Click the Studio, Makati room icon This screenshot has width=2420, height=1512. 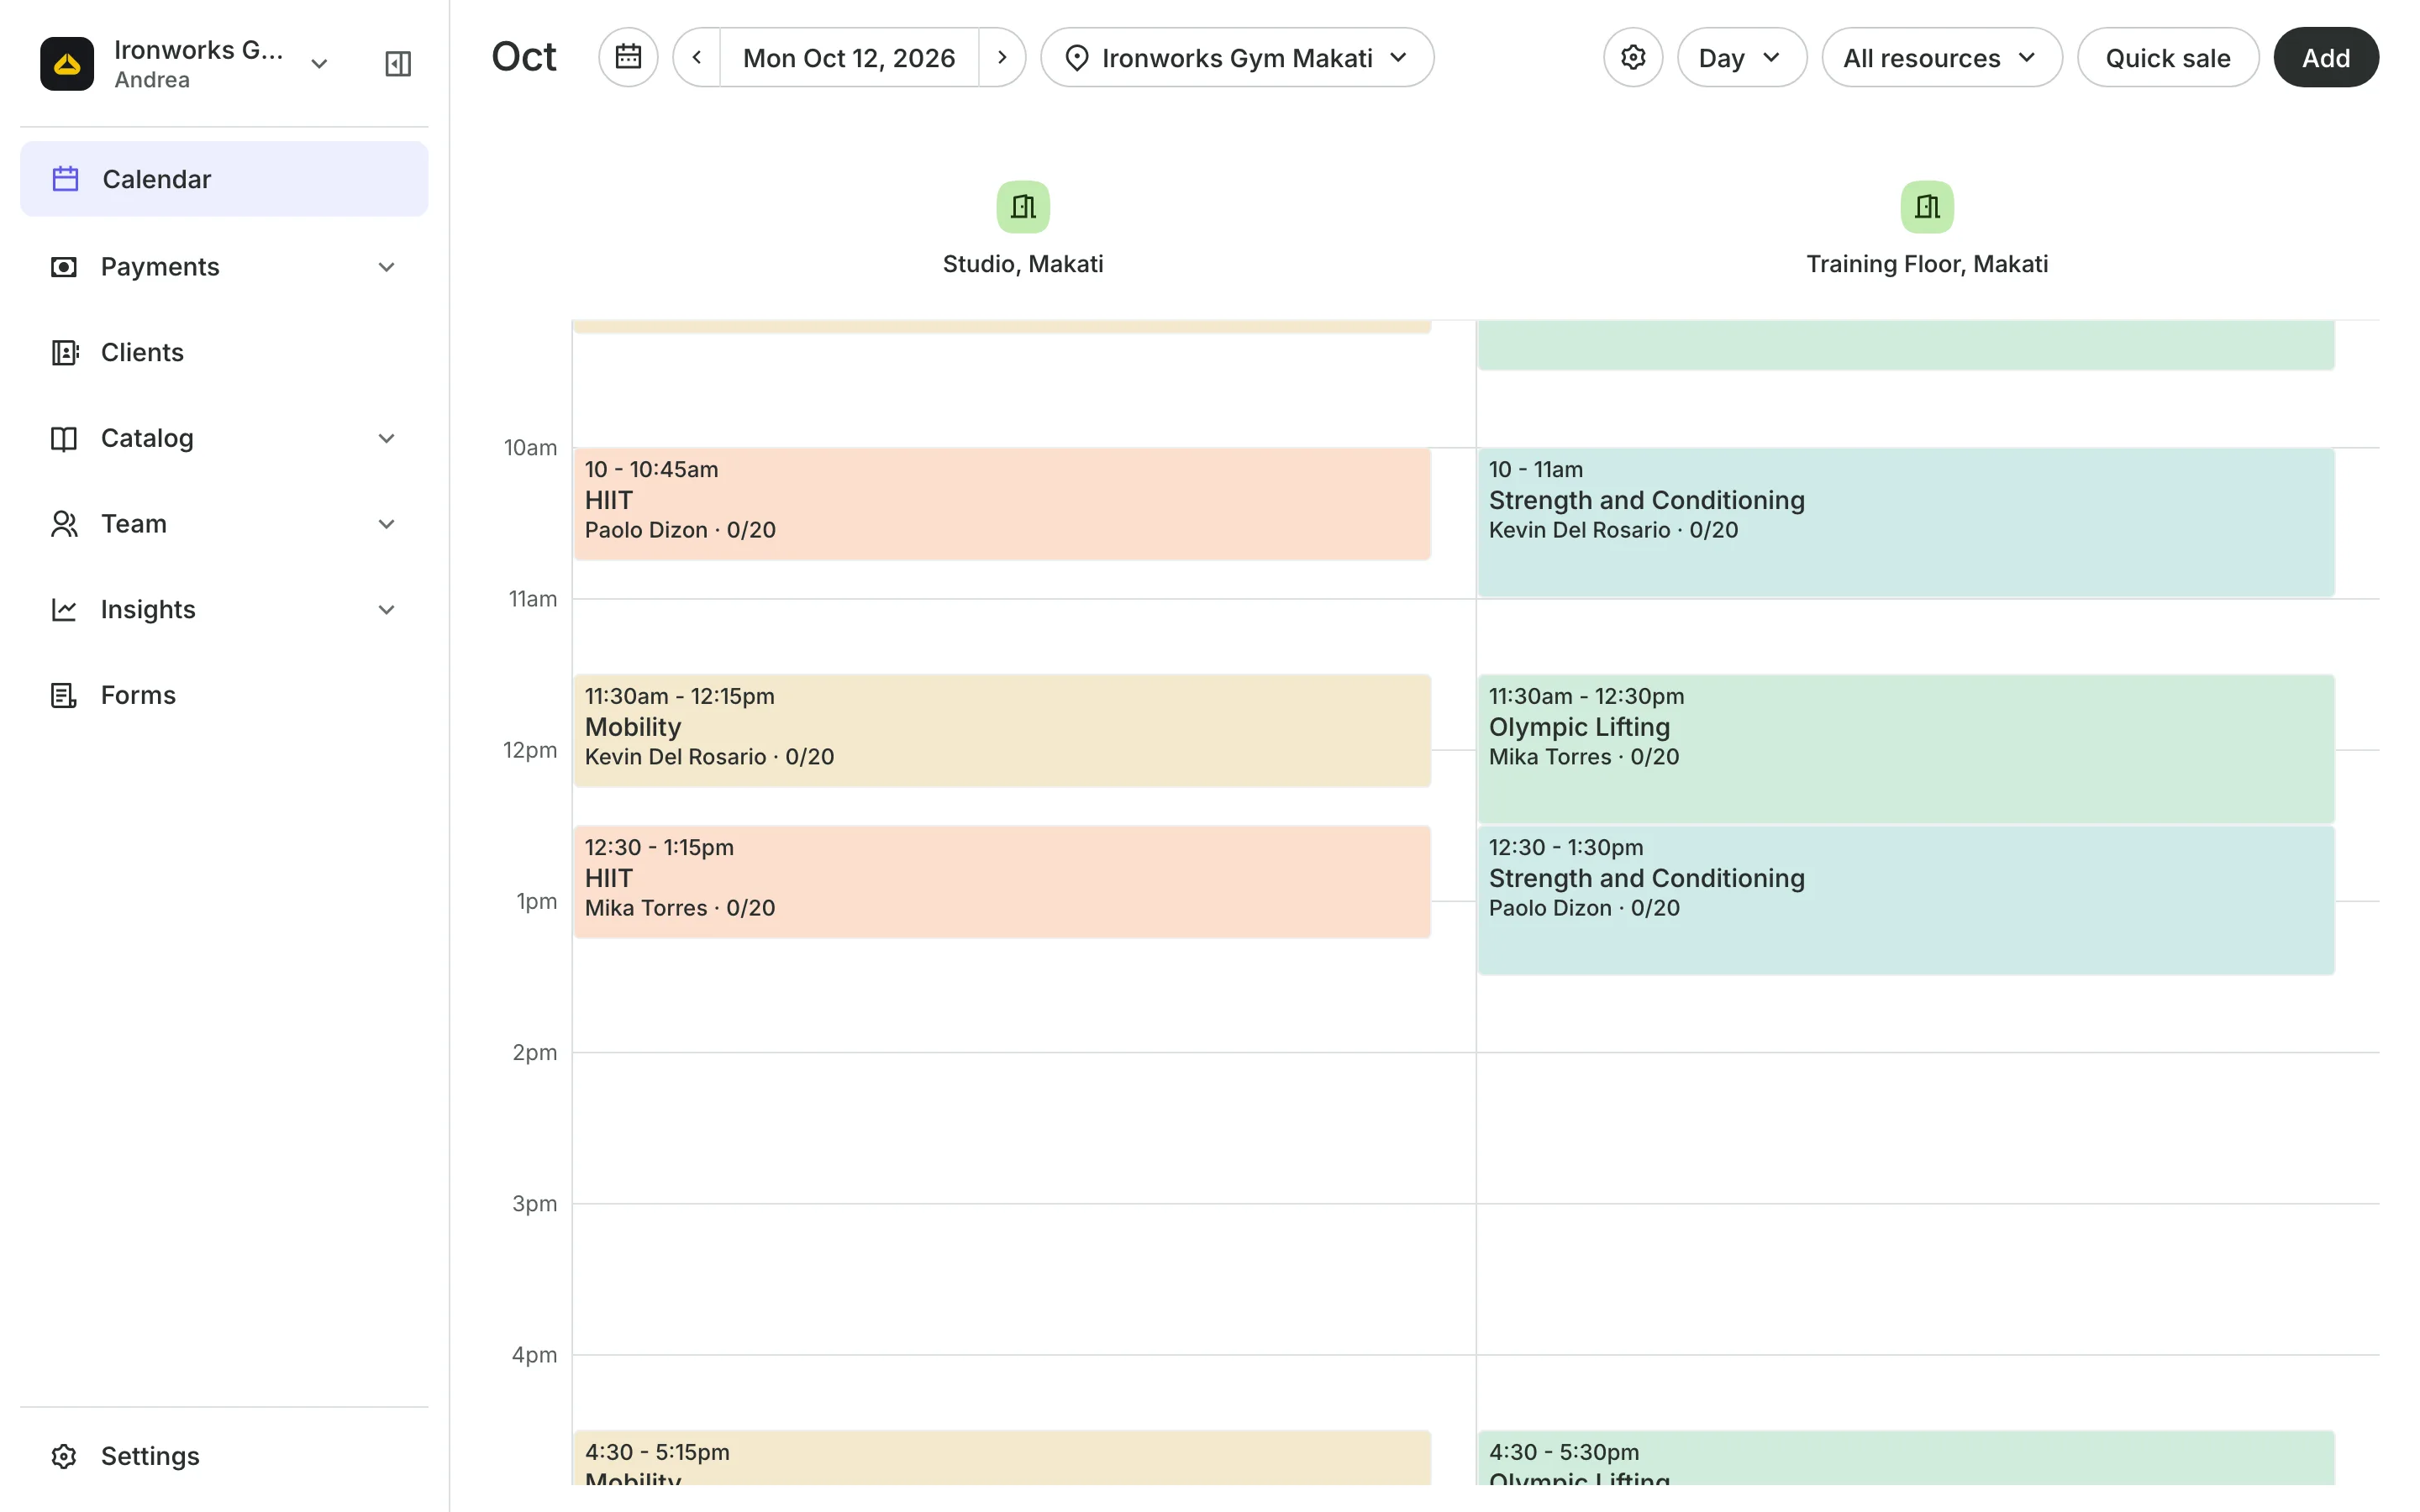pos(1023,207)
